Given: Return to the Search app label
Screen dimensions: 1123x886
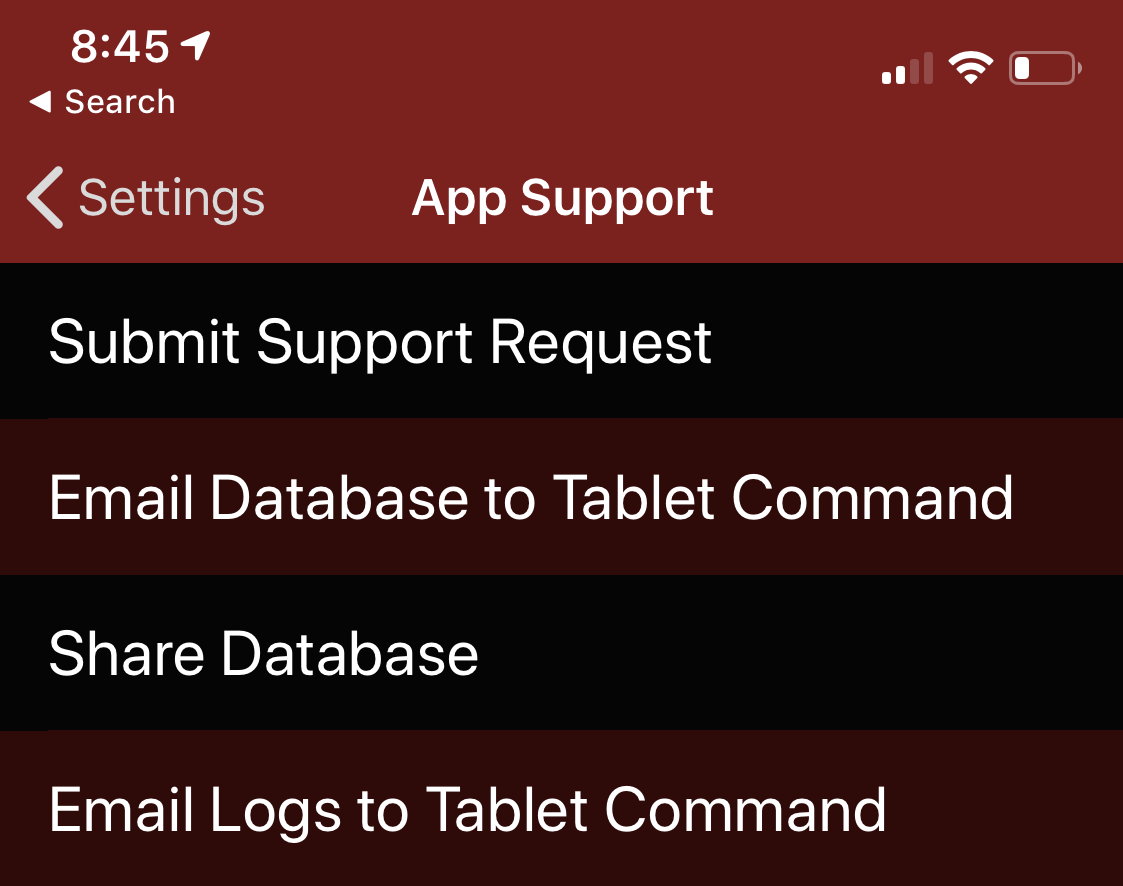Looking at the screenshot, I should click(120, 102).
